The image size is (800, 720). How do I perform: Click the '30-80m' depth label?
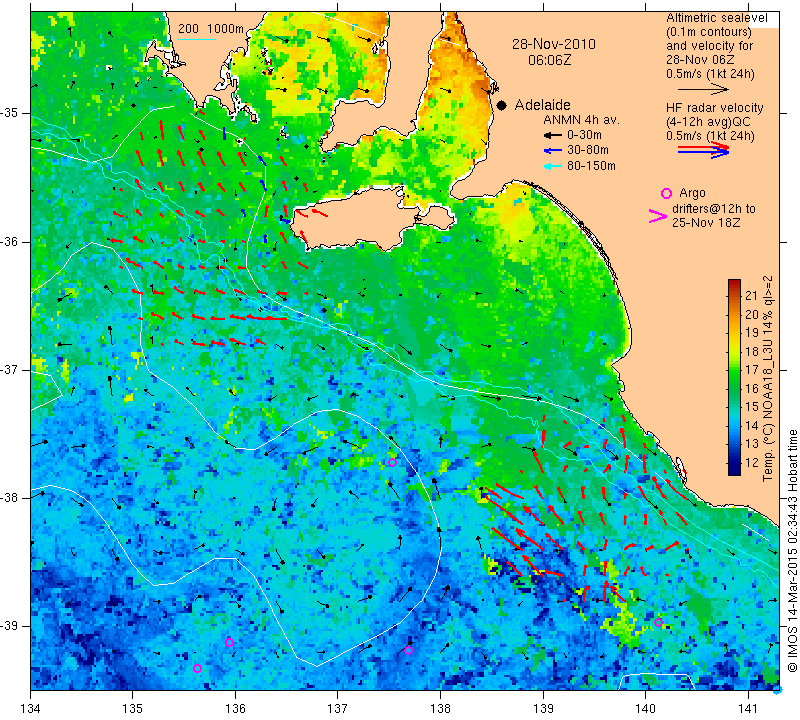[588, 151]
